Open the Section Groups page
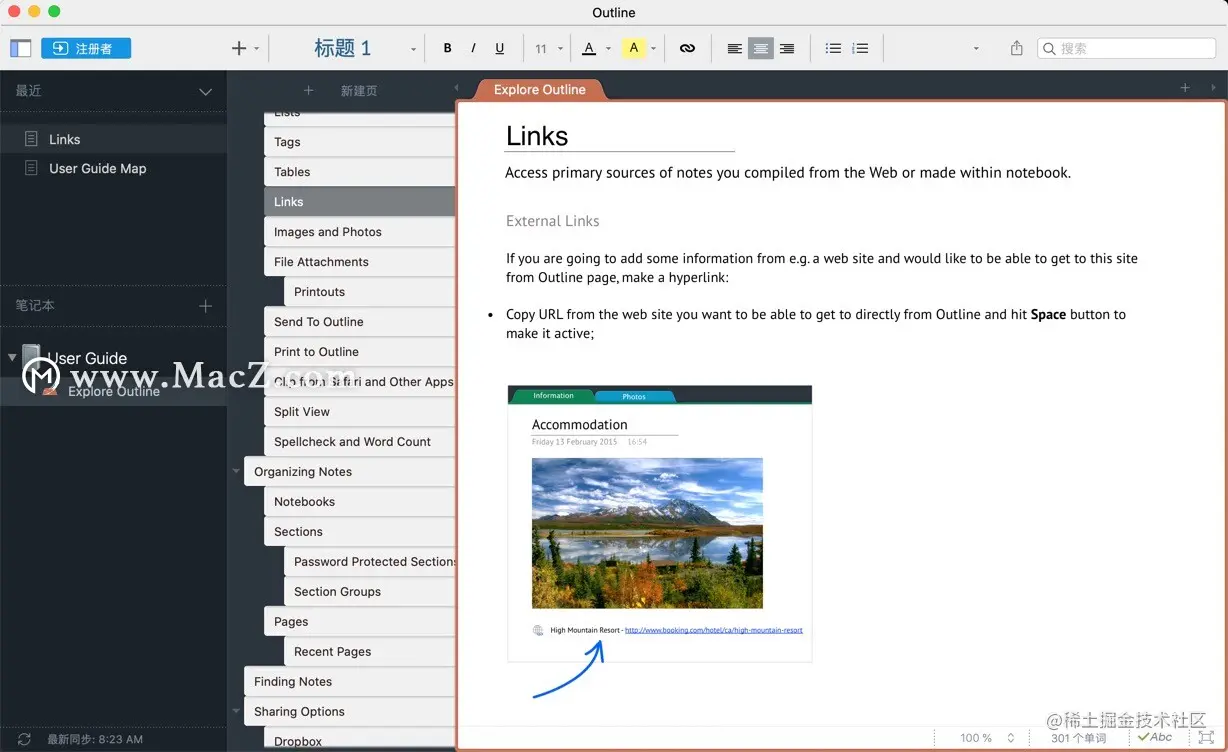Screen dimensions: 1228x752 [370, 592]
